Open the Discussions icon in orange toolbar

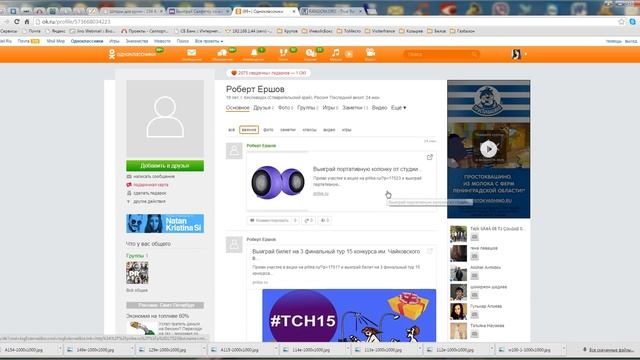click(x=222, y=54)
